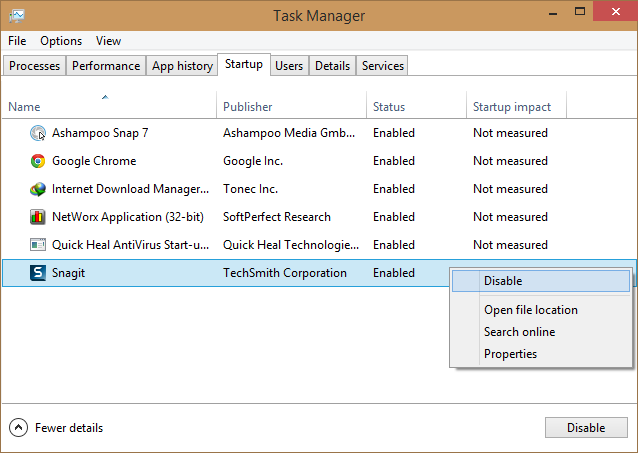
Task: Choose Disable in the context menu
Action: (x=541, y=281)
